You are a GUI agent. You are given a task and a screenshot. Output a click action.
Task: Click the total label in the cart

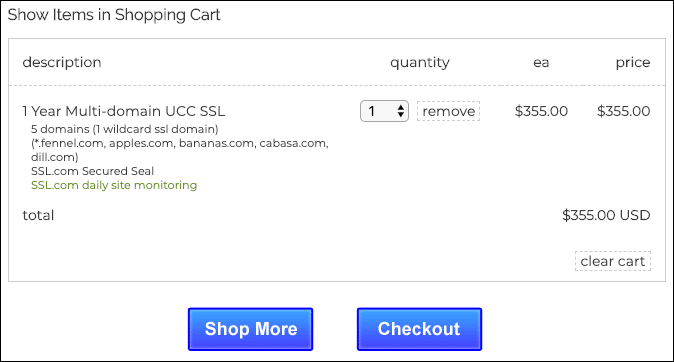pos(38,215)
